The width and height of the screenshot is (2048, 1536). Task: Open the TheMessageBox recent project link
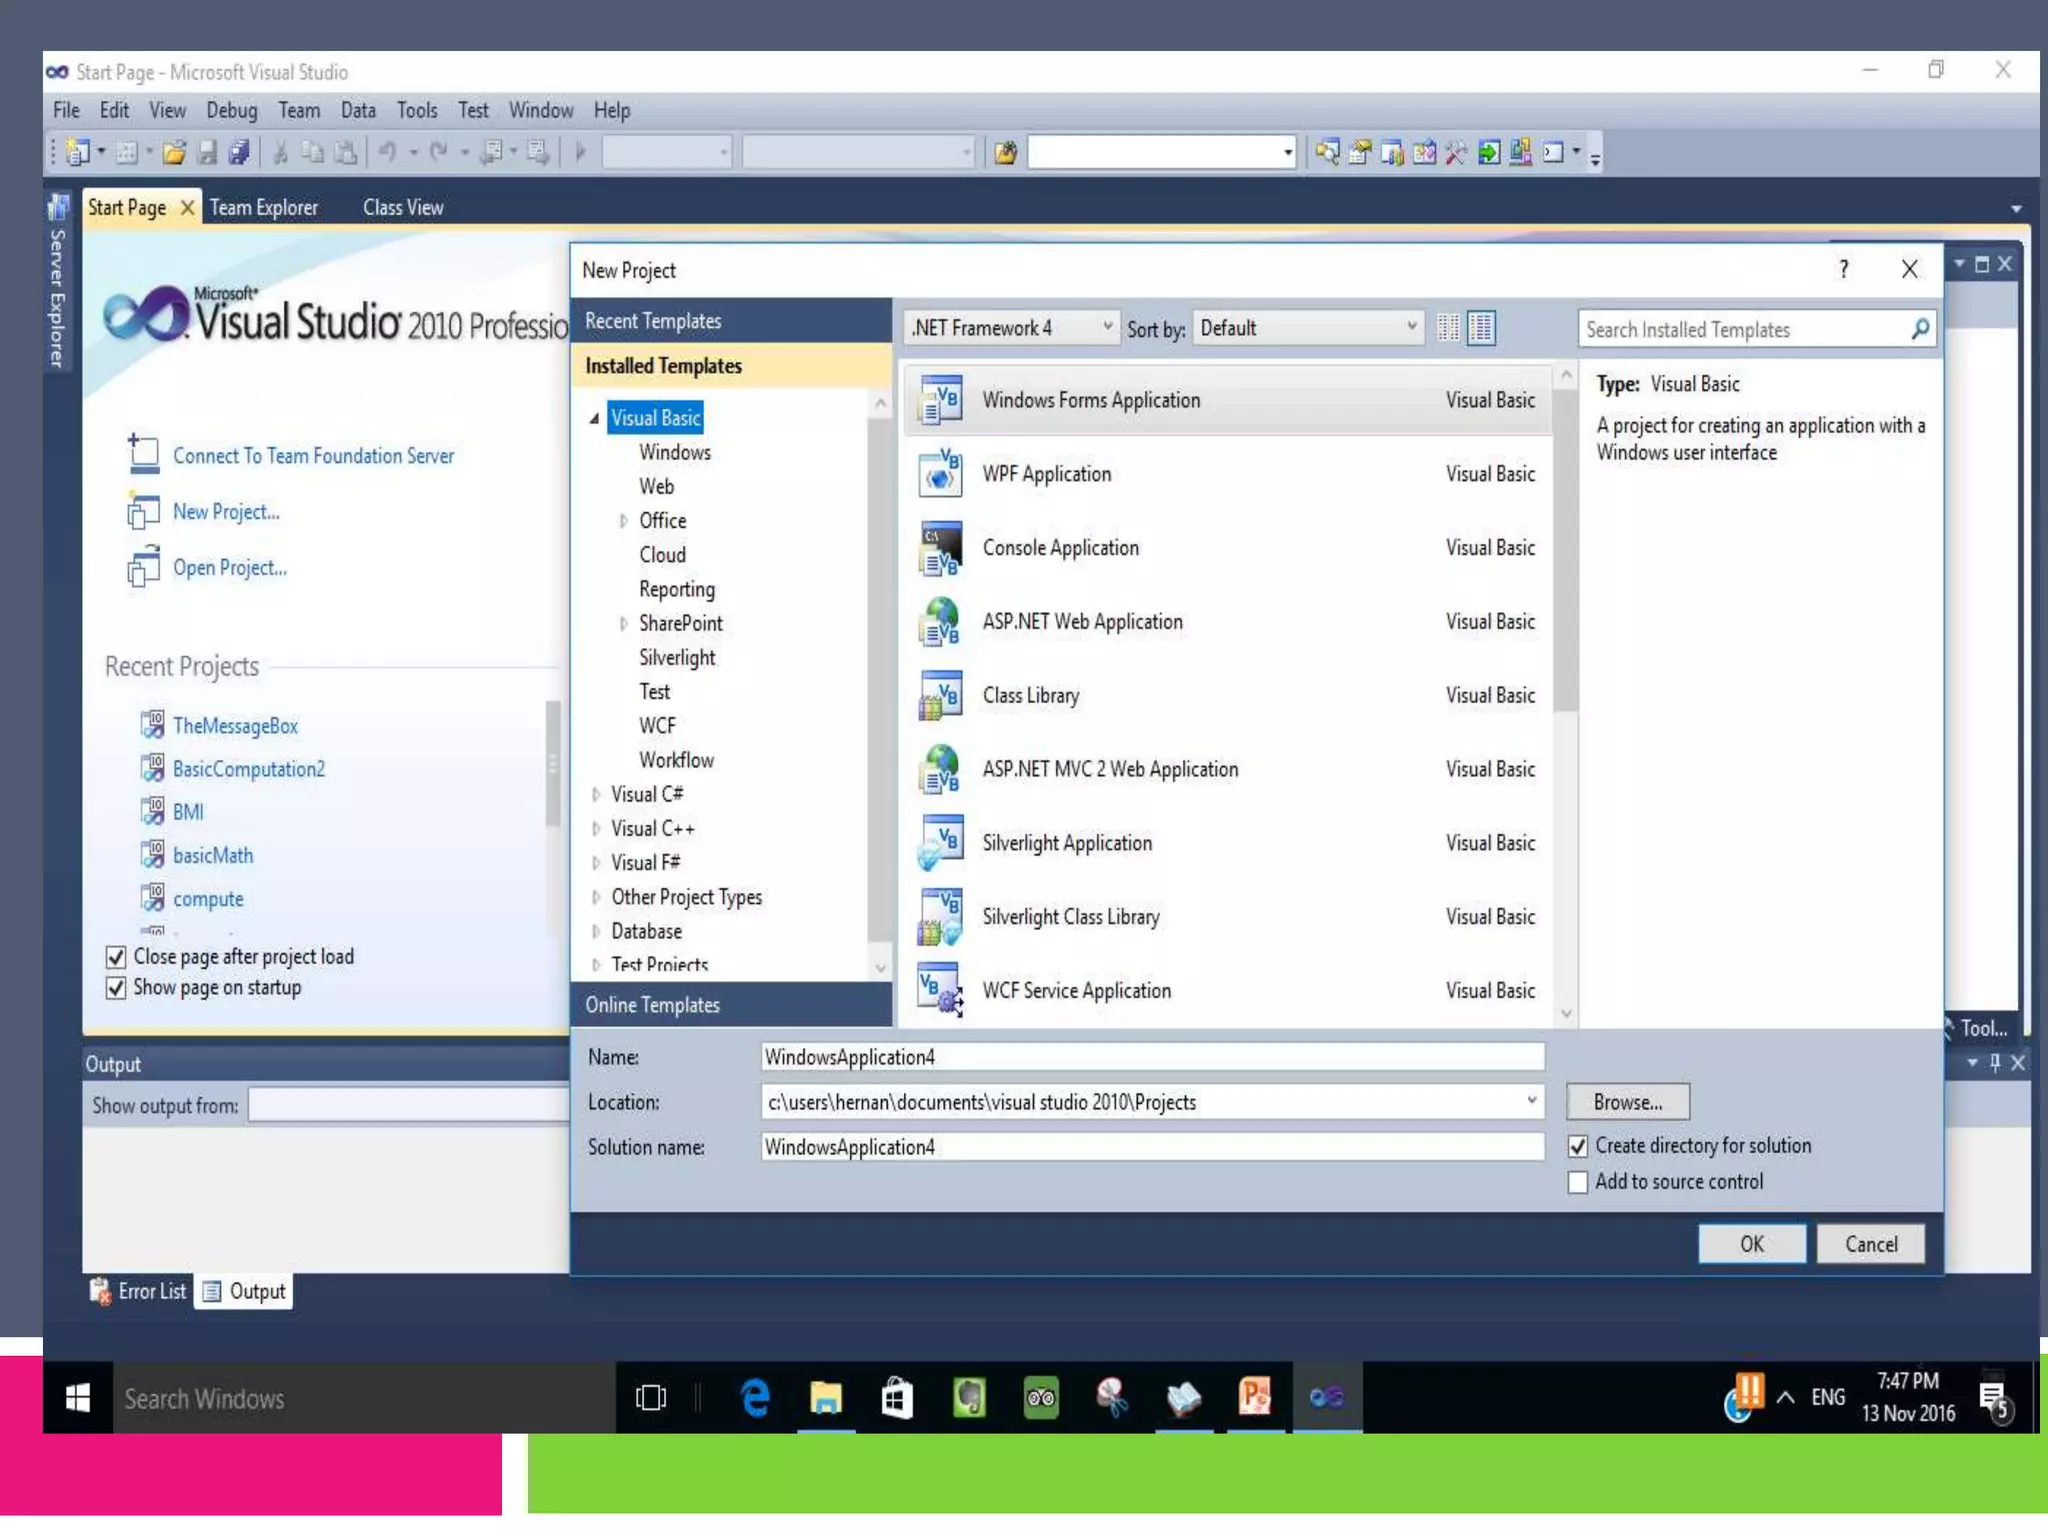coord(235,726)
